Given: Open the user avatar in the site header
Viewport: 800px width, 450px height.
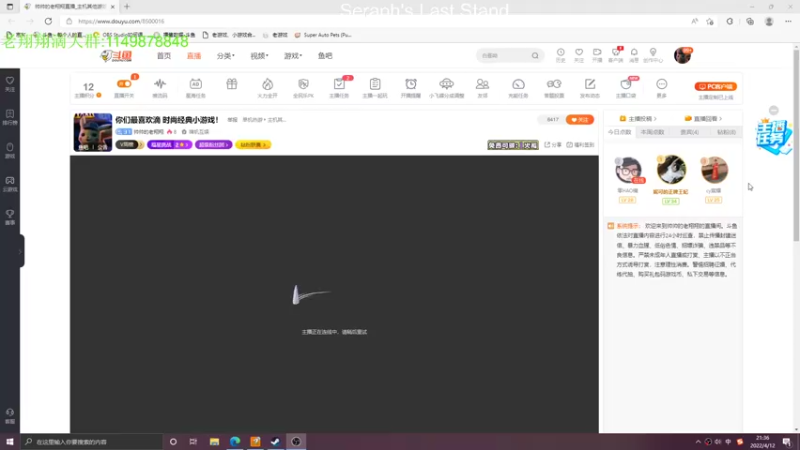Looking at the screenshot, I should (683, 55).
